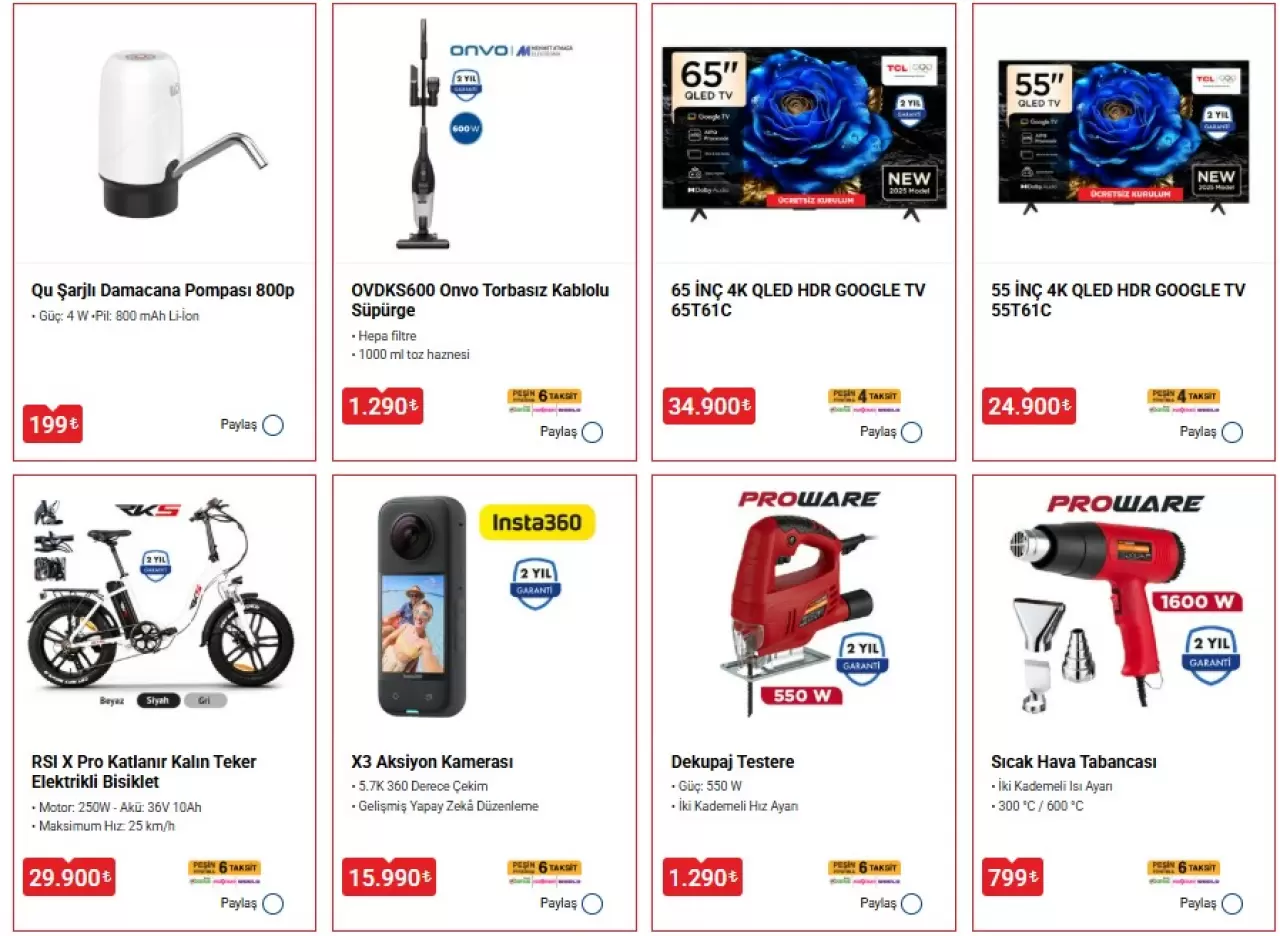The width and height of the screenshot is (1280, 936).
Task: Select Paylaş circle for X3 Aksiyon Kamerası
Action: [592, 904]
